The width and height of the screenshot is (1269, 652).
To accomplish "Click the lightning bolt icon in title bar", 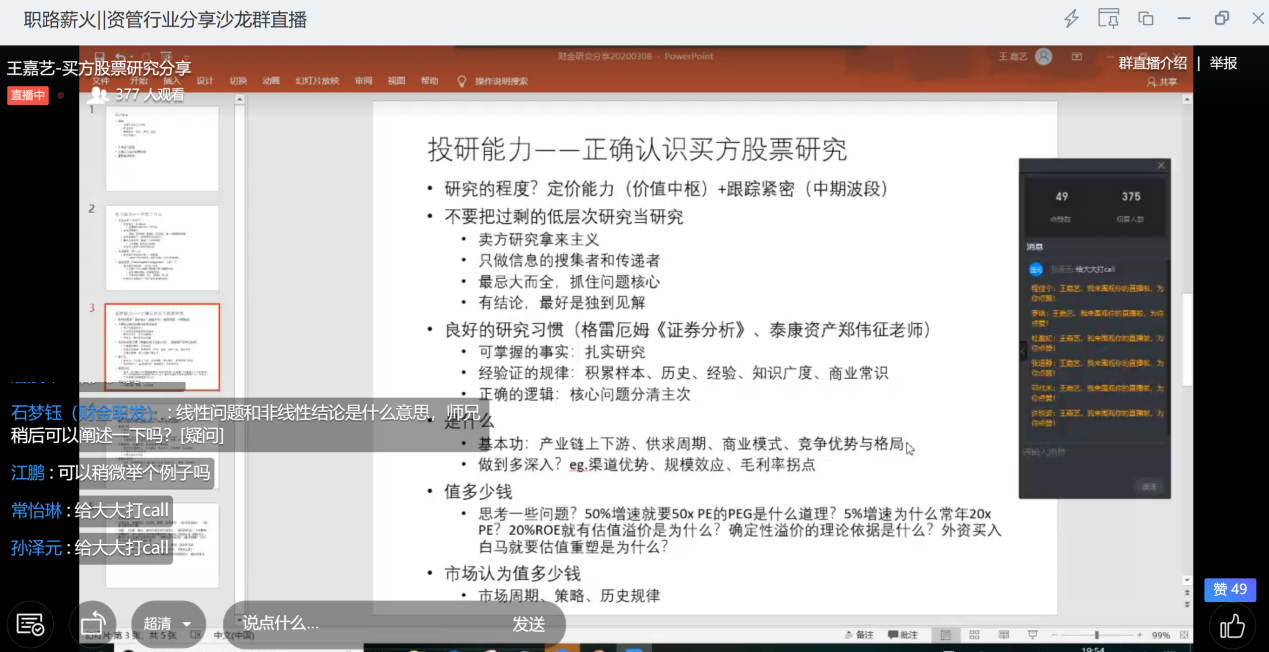I will 1071,19.
